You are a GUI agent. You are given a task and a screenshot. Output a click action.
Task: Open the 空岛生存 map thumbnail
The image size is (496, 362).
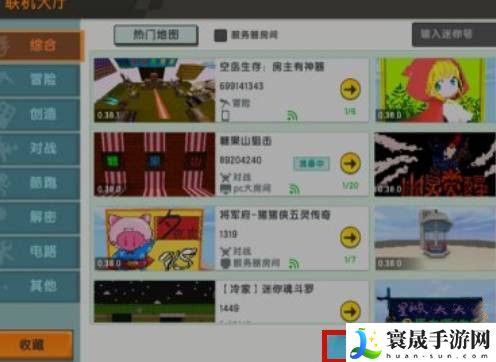click(155, 90)
